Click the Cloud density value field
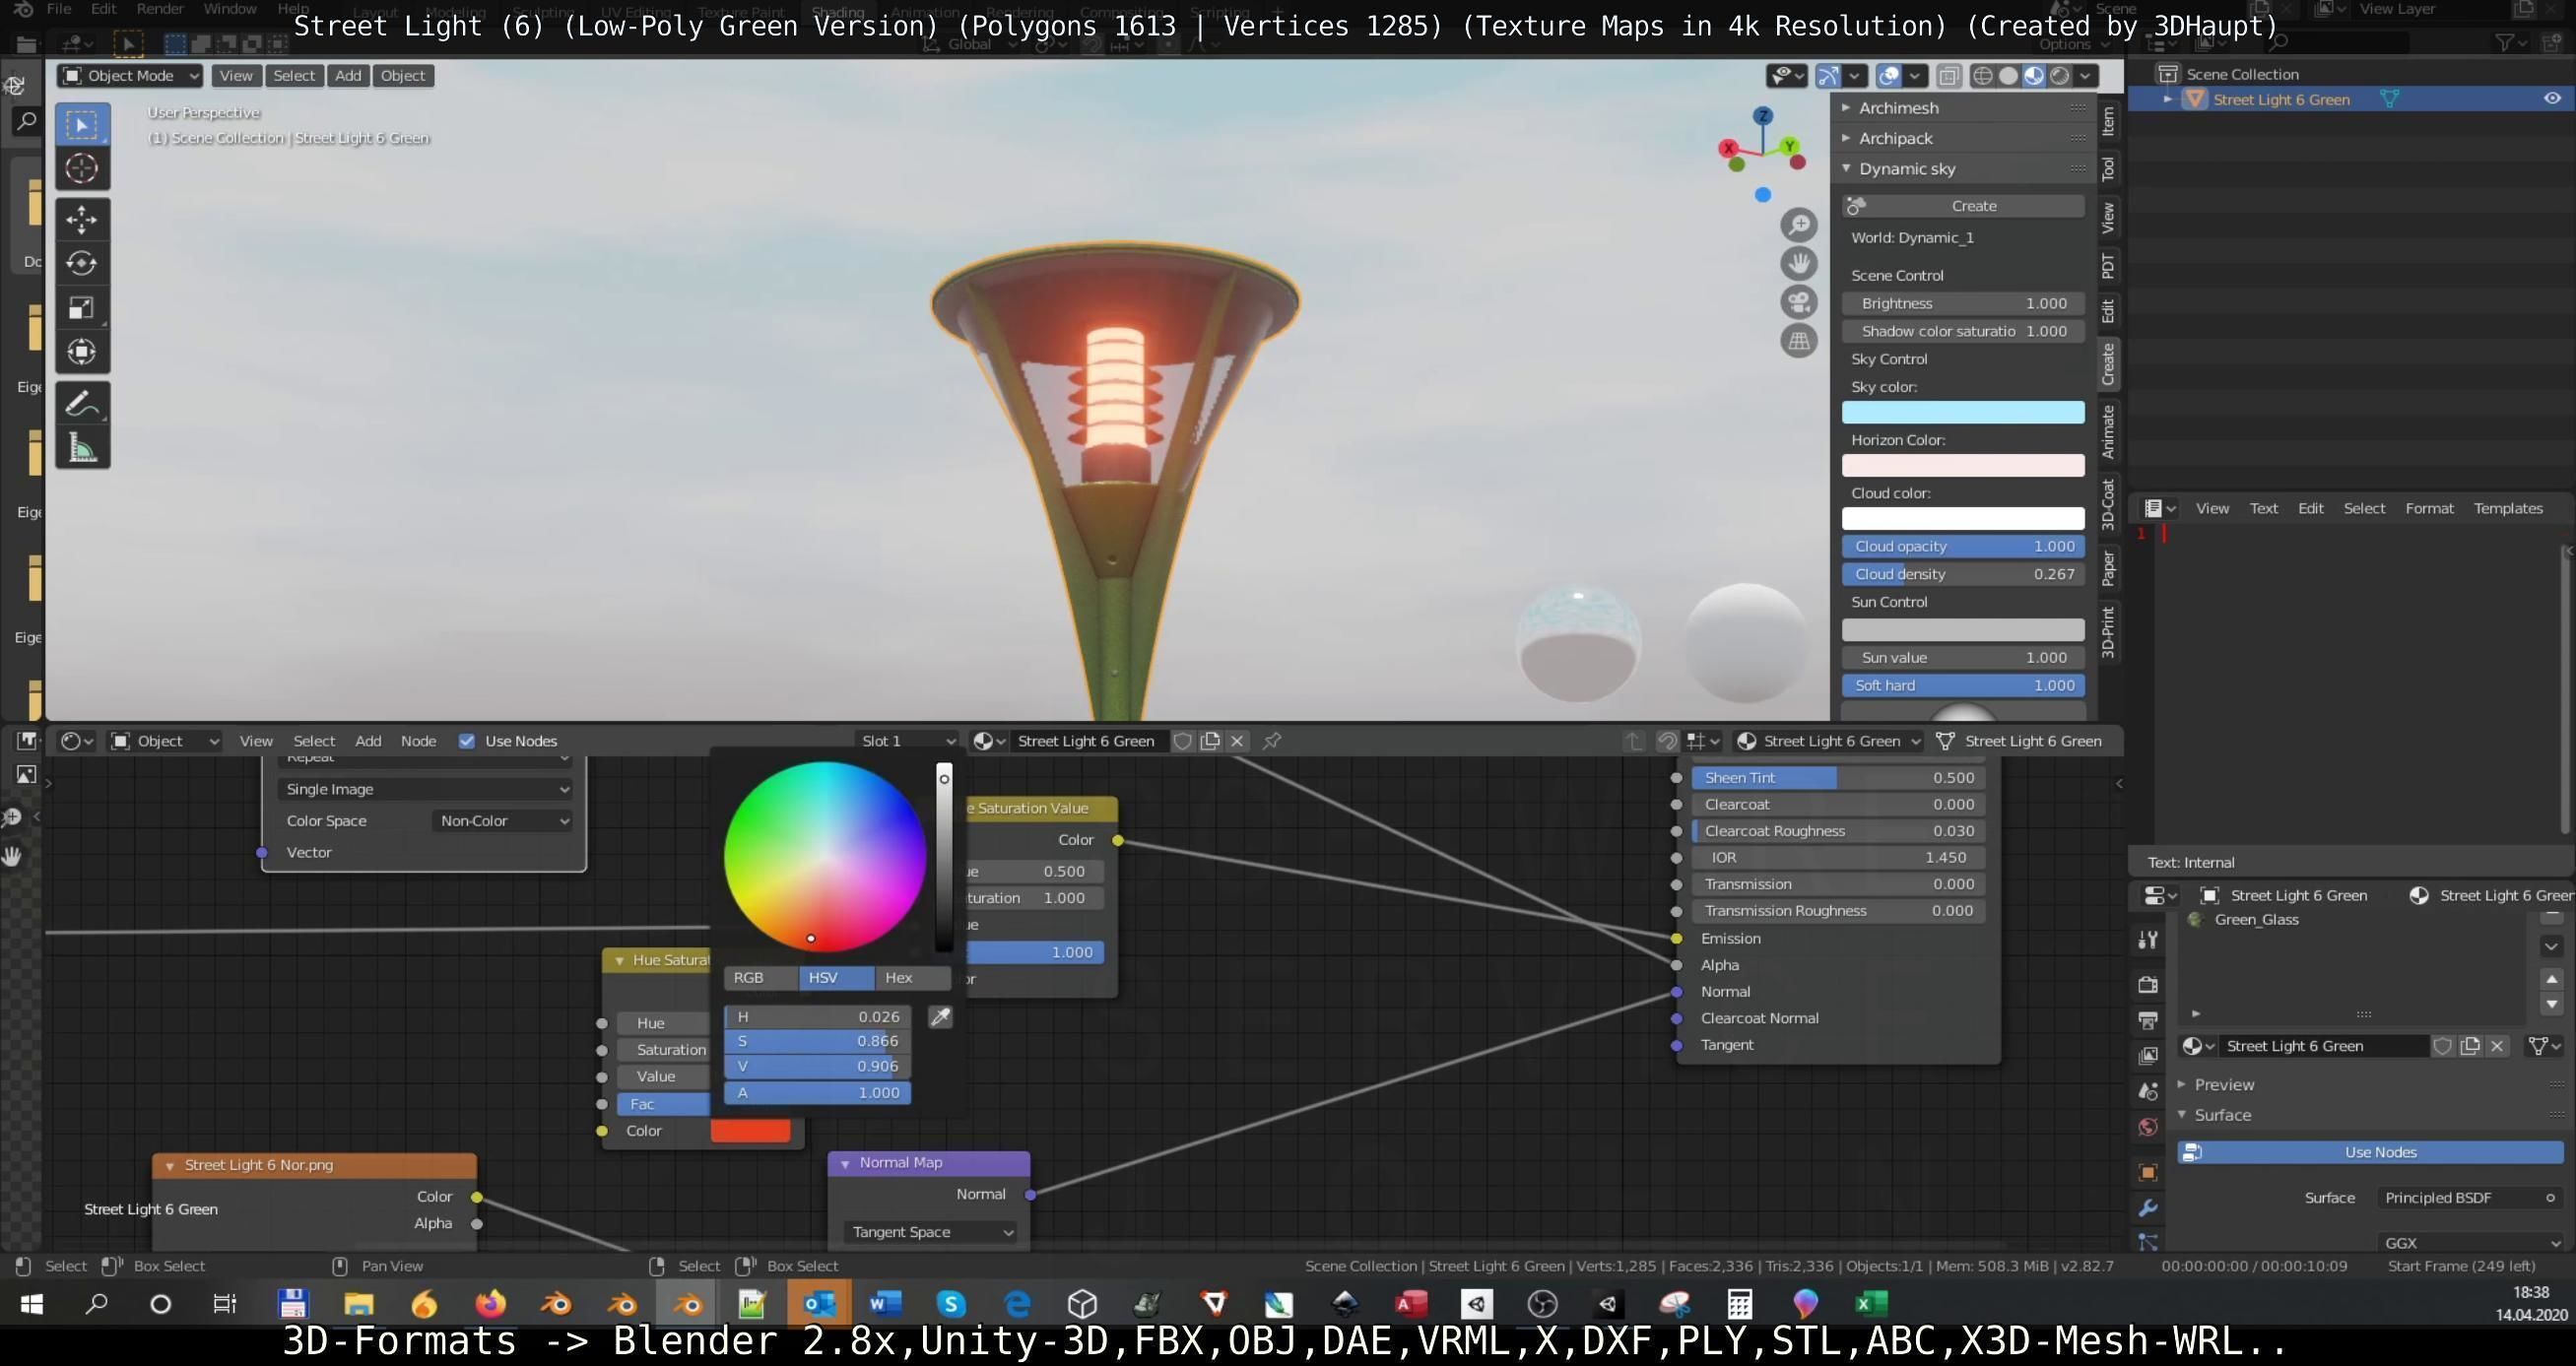Image resolution: width=2576 pixels, height=1366 pixels. point(1962,574)
